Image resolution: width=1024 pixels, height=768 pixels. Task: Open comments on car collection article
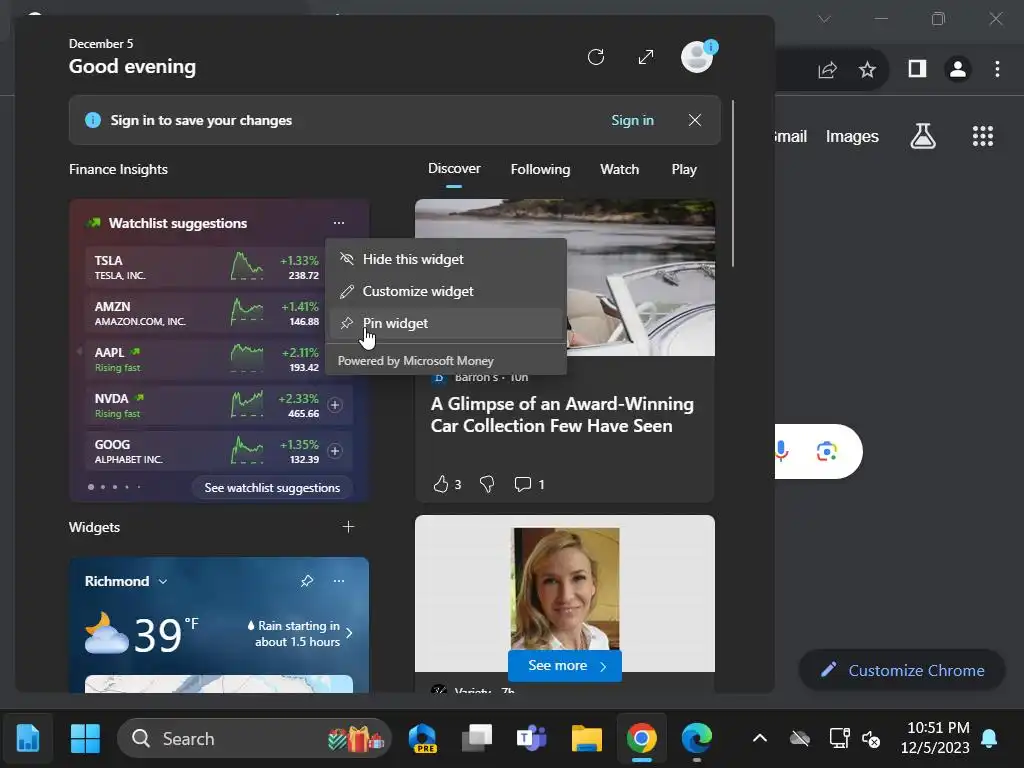pyautogui.click(x=522, y=484)
